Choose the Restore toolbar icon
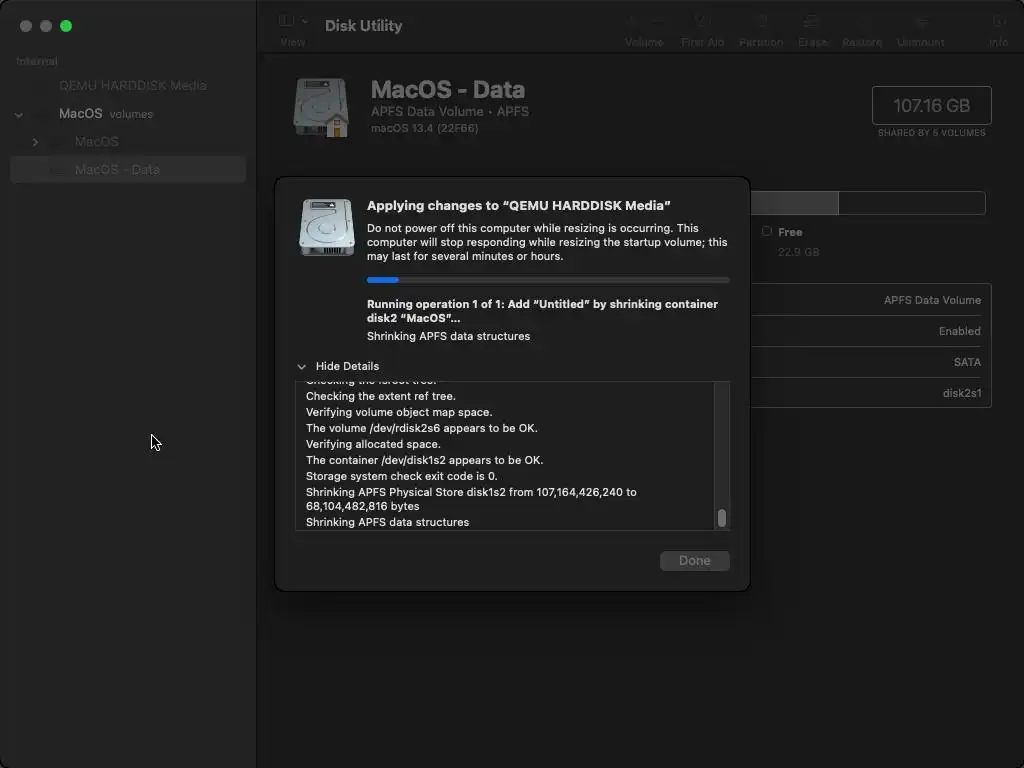Image resolution: width=1024 pixels, height=768 pixels. pos(862,21)
